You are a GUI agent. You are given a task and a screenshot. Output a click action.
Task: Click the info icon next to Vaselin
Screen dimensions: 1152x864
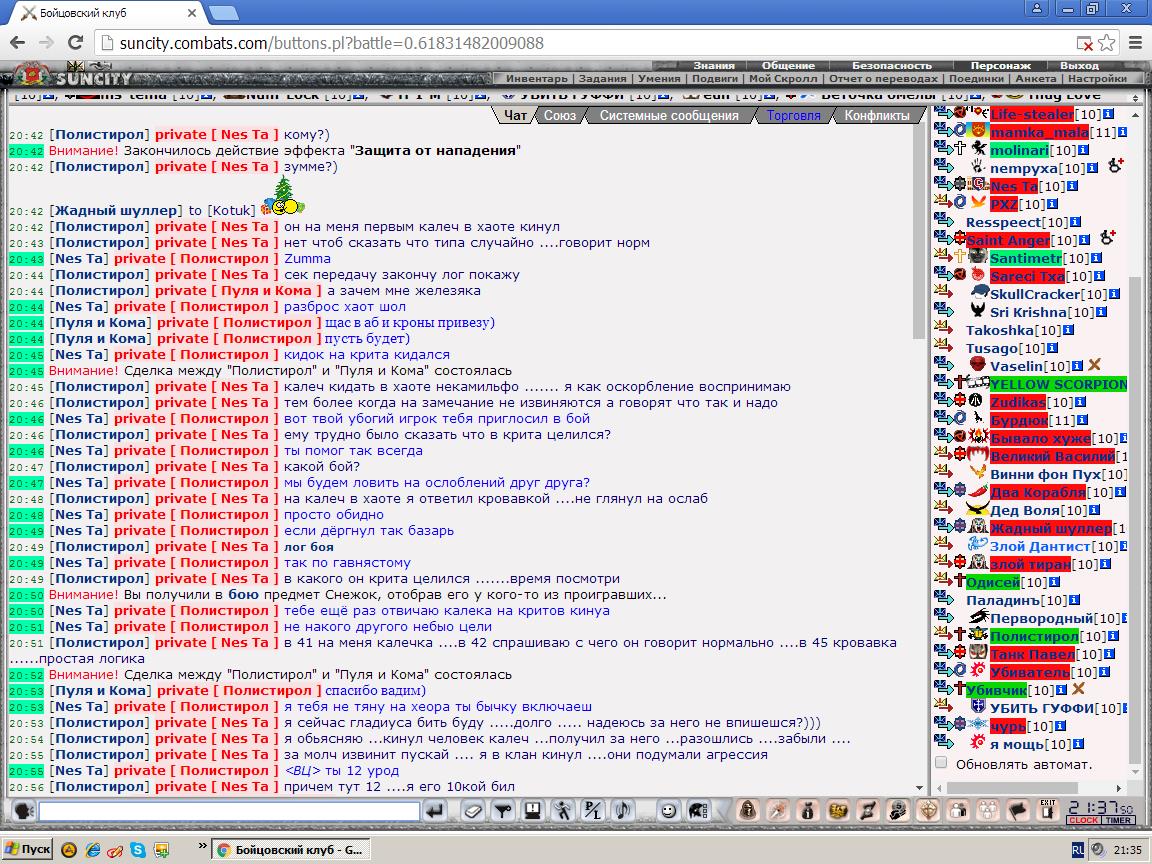pos(1077,366)
